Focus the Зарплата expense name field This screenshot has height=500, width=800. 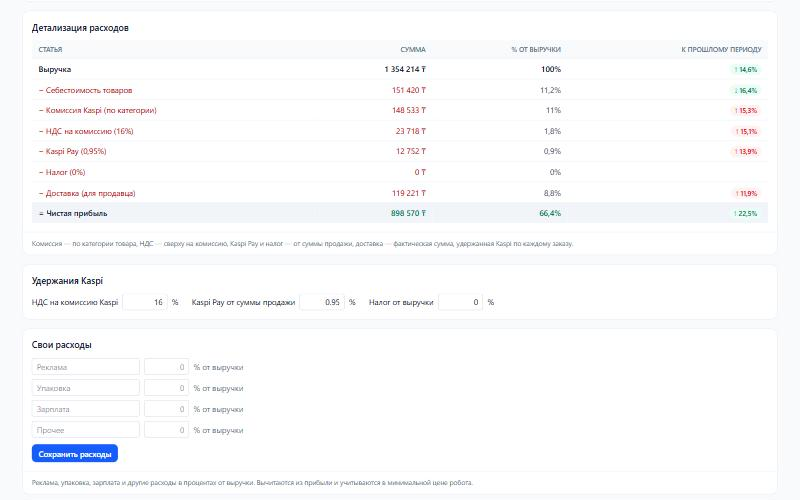[x=86, y=409]
